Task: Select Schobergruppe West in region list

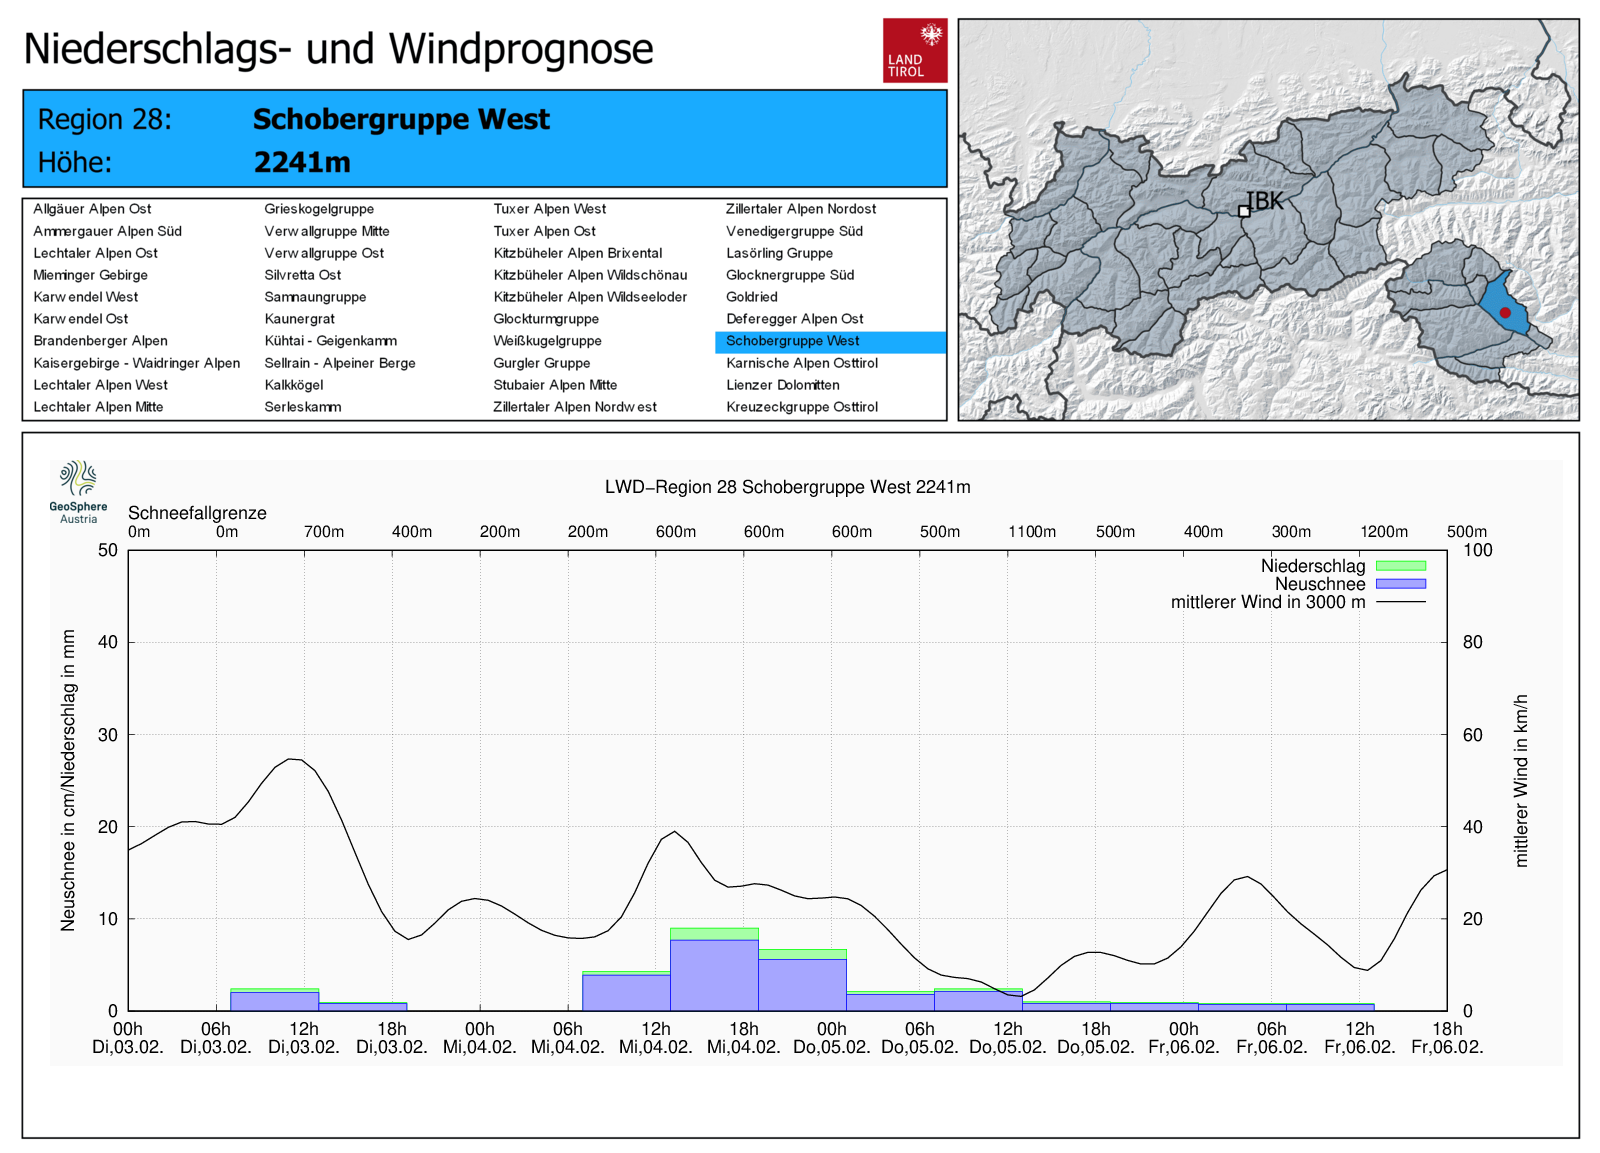Action: [x=792, y=341]
